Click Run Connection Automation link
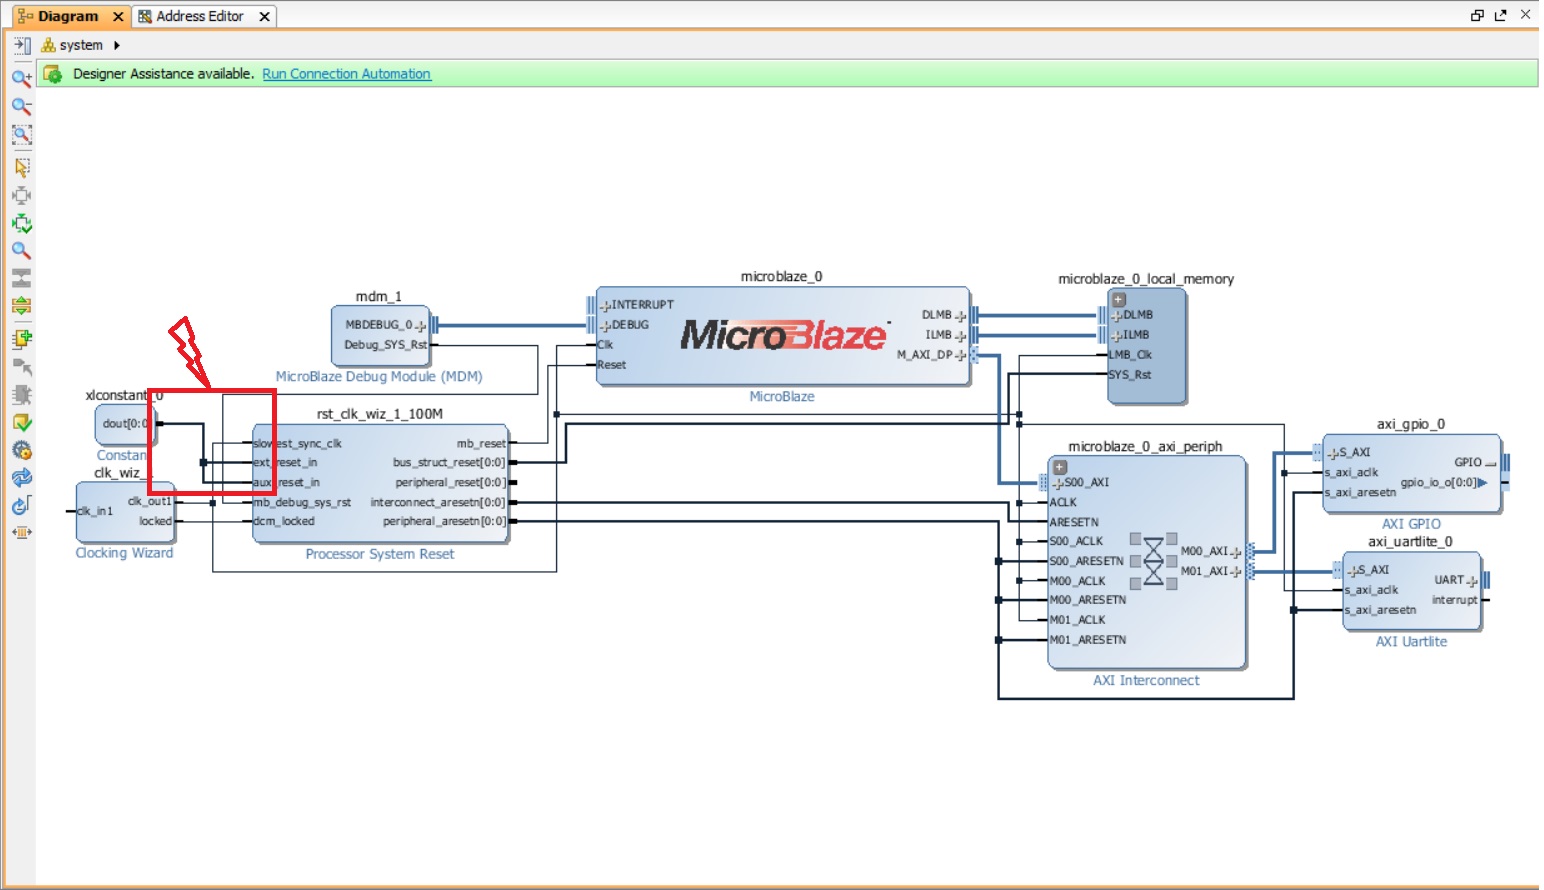 click(x=346, y=74)
